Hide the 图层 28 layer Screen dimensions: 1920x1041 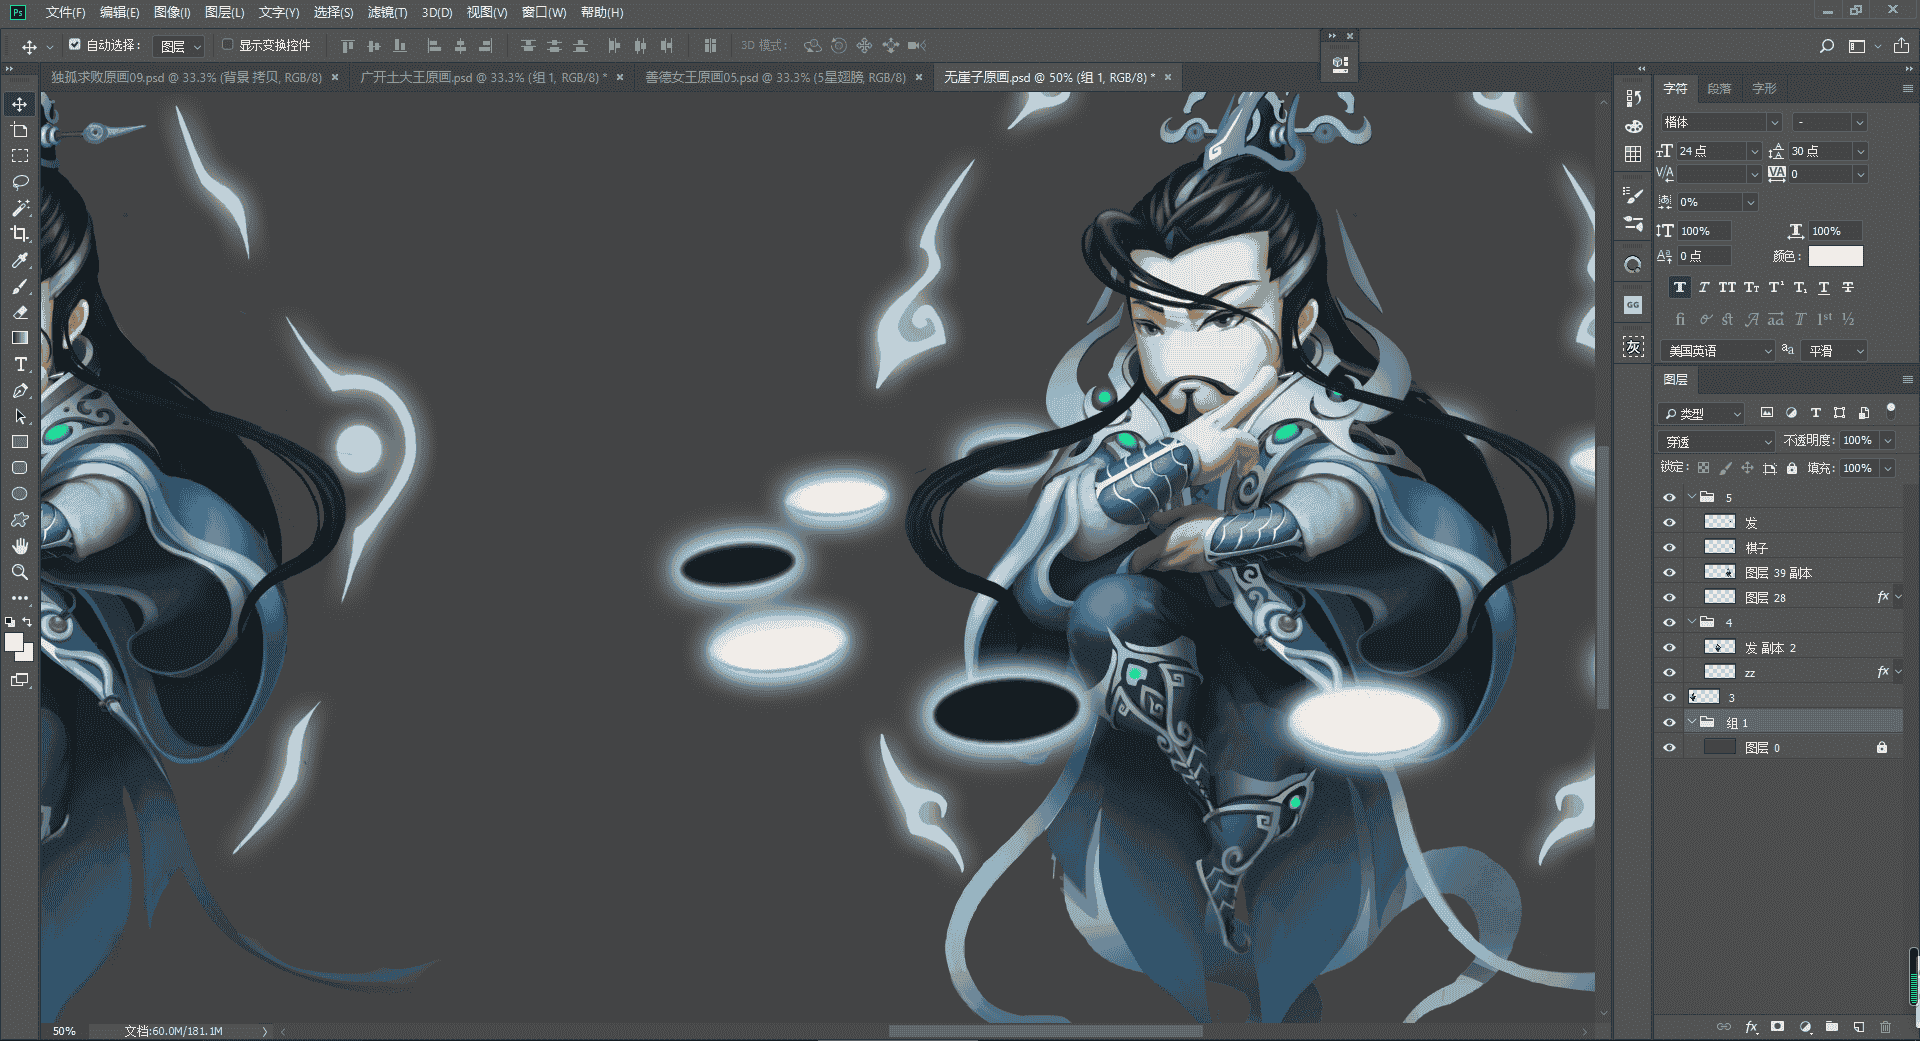[1669, 597]
